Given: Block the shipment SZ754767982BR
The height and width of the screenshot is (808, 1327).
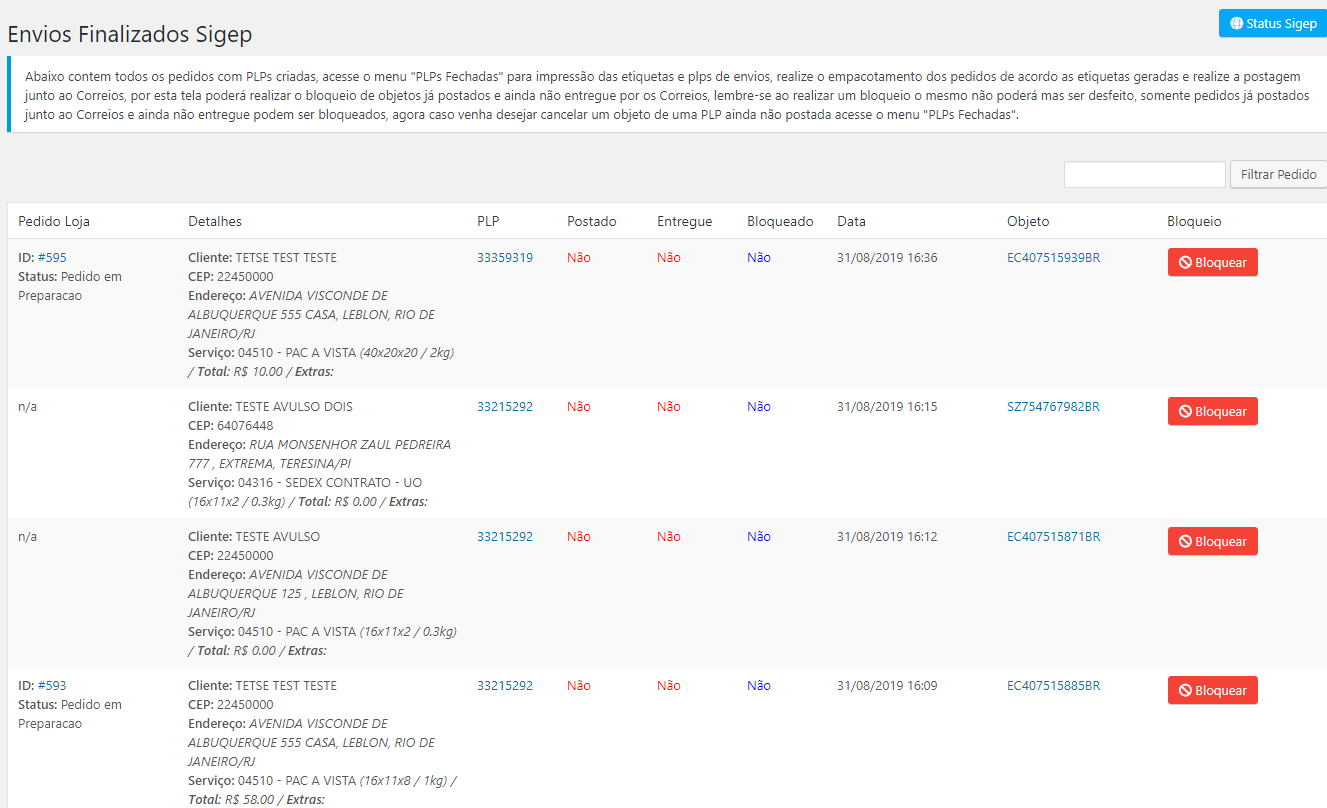Looking at the screenshot, I should [x=1212, y=411].
